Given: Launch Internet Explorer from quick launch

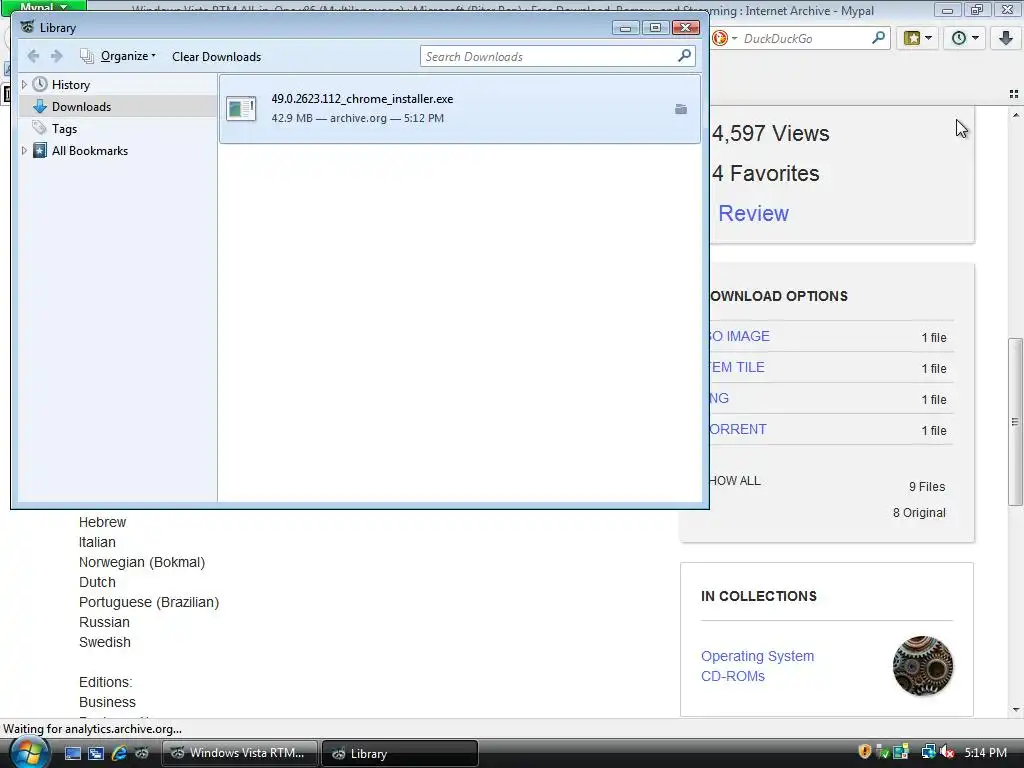Looking at the screenshot, I should pyautogui.click(x=119, y=753).
